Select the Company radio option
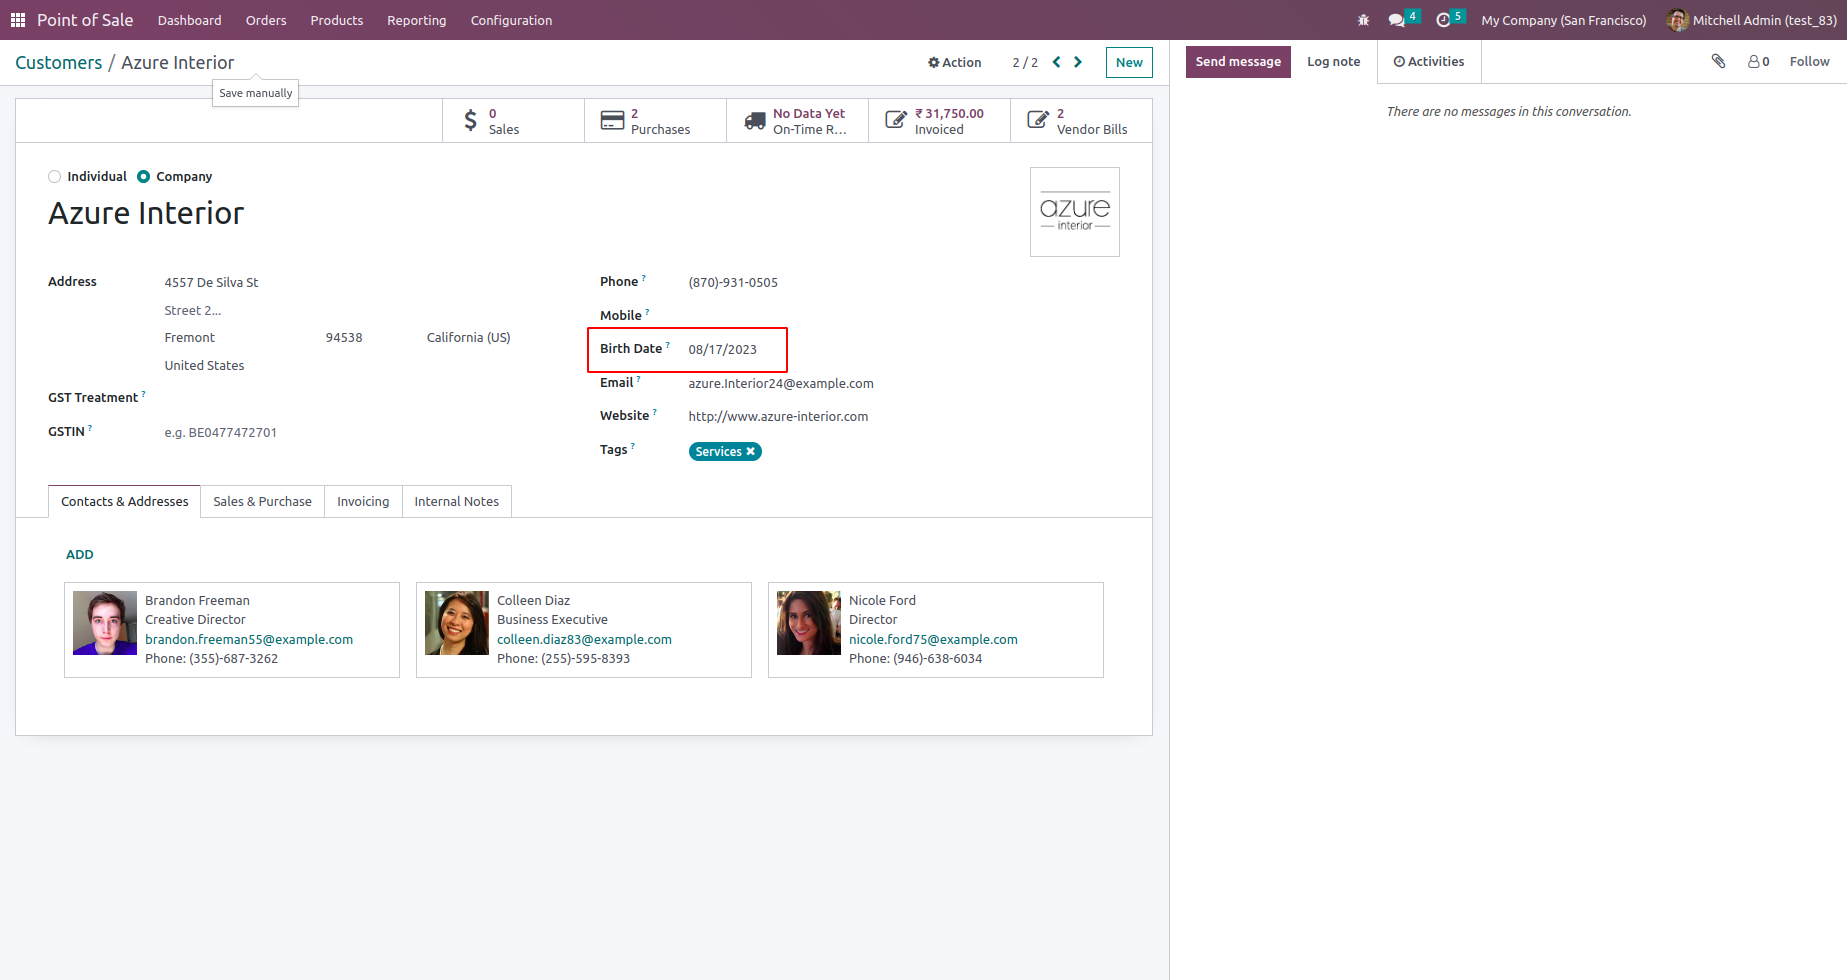The image size is (1847, 980). click(144, 177)
